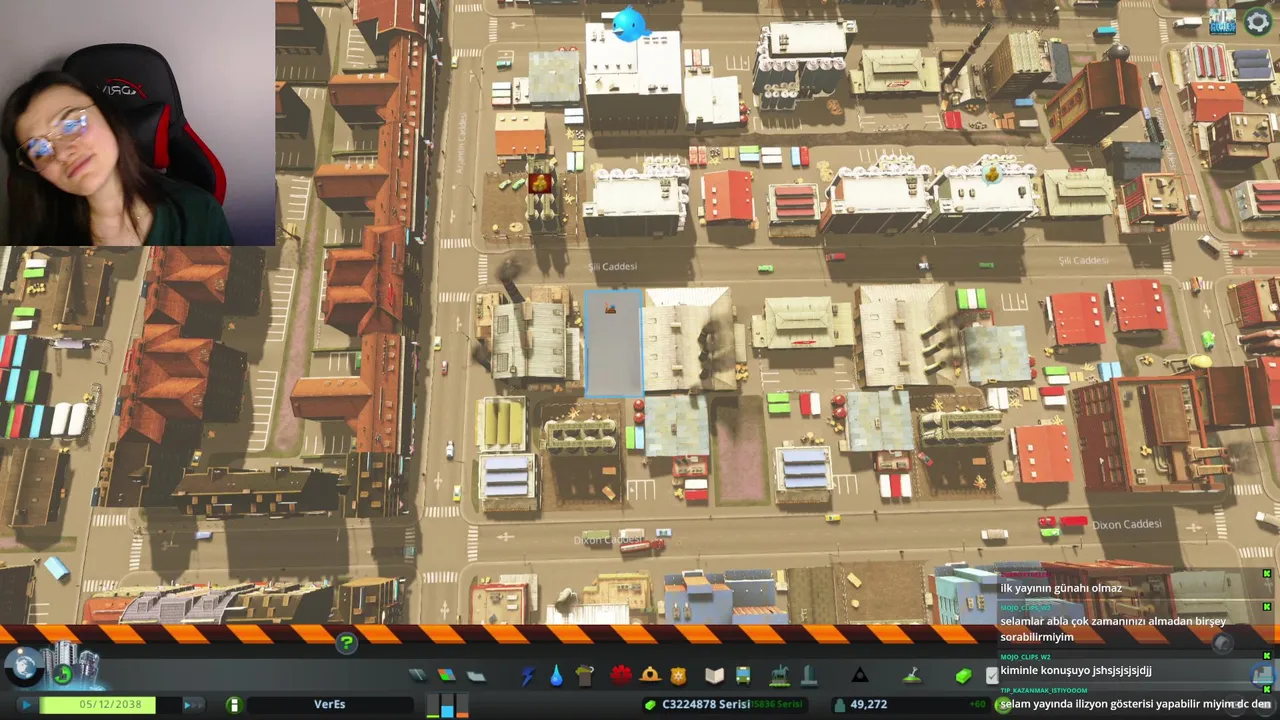Click the streamer webcam overlay
The image size is (1280, 720).
pos(137,122)
